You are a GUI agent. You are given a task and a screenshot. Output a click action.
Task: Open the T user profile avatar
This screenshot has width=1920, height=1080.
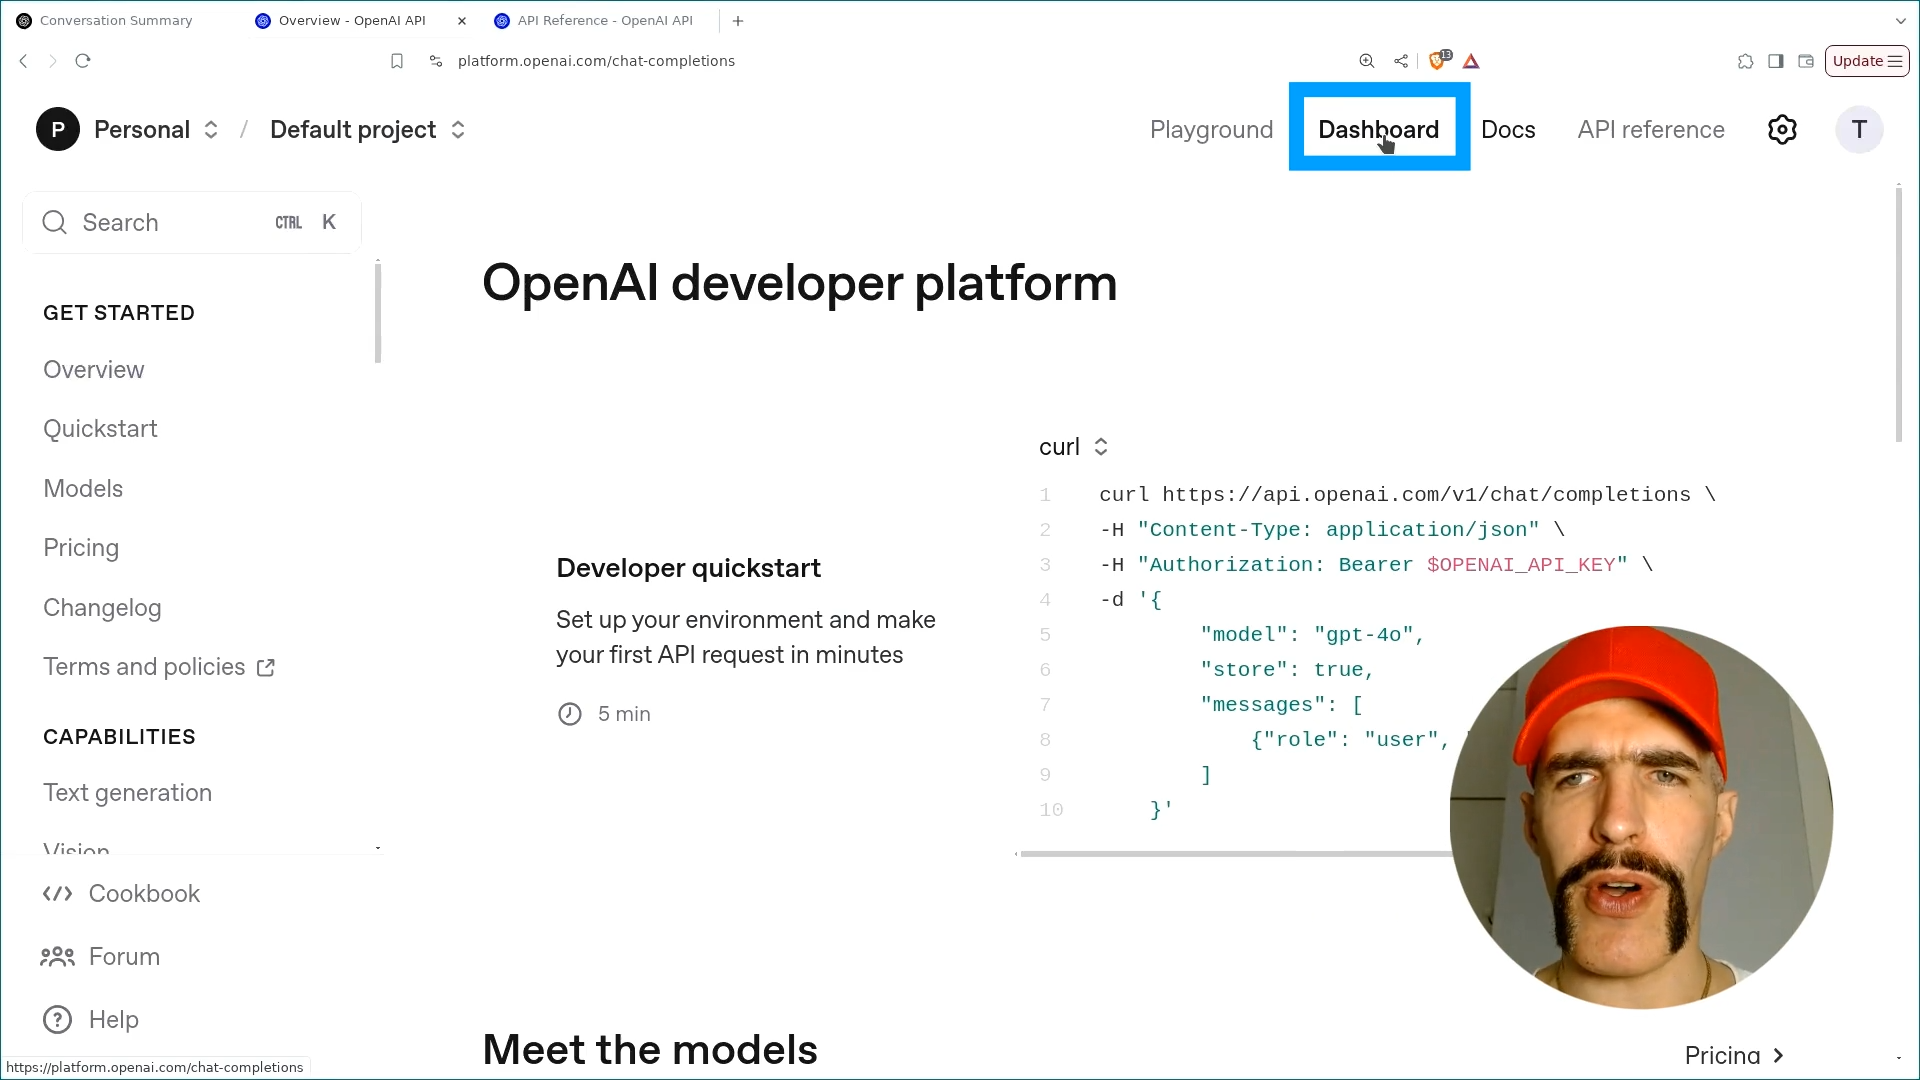pos(1859,130)
